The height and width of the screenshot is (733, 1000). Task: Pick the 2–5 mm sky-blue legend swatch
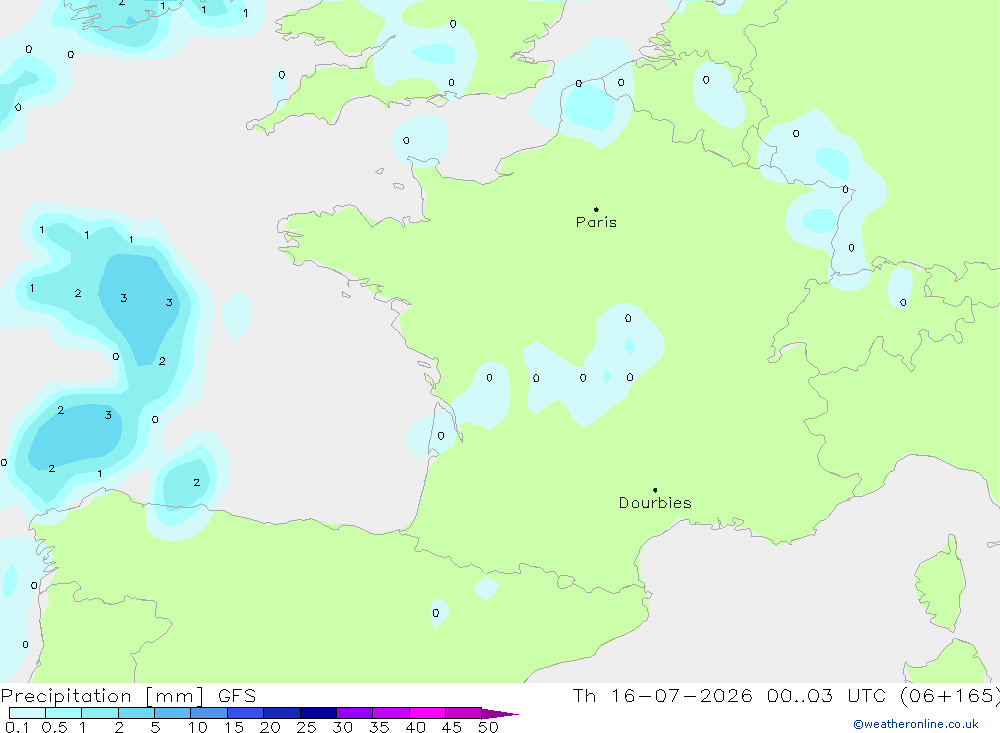point(136,713)
